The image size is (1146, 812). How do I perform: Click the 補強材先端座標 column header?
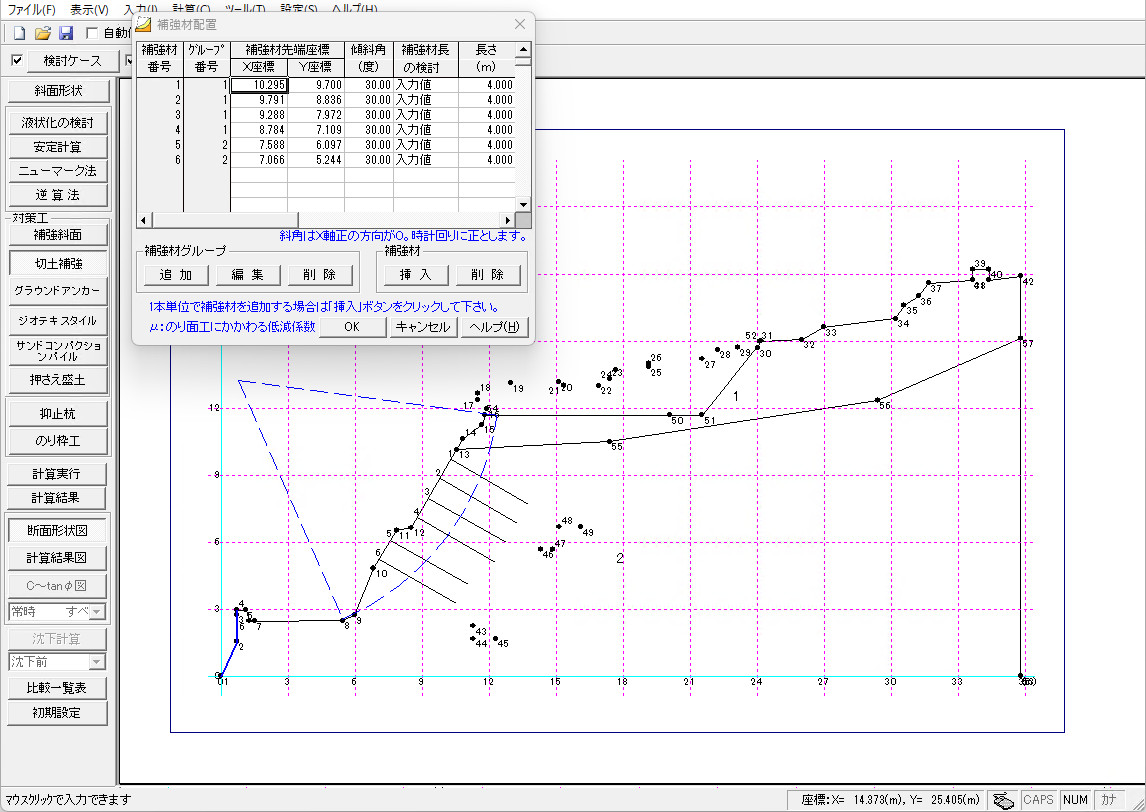287,50
